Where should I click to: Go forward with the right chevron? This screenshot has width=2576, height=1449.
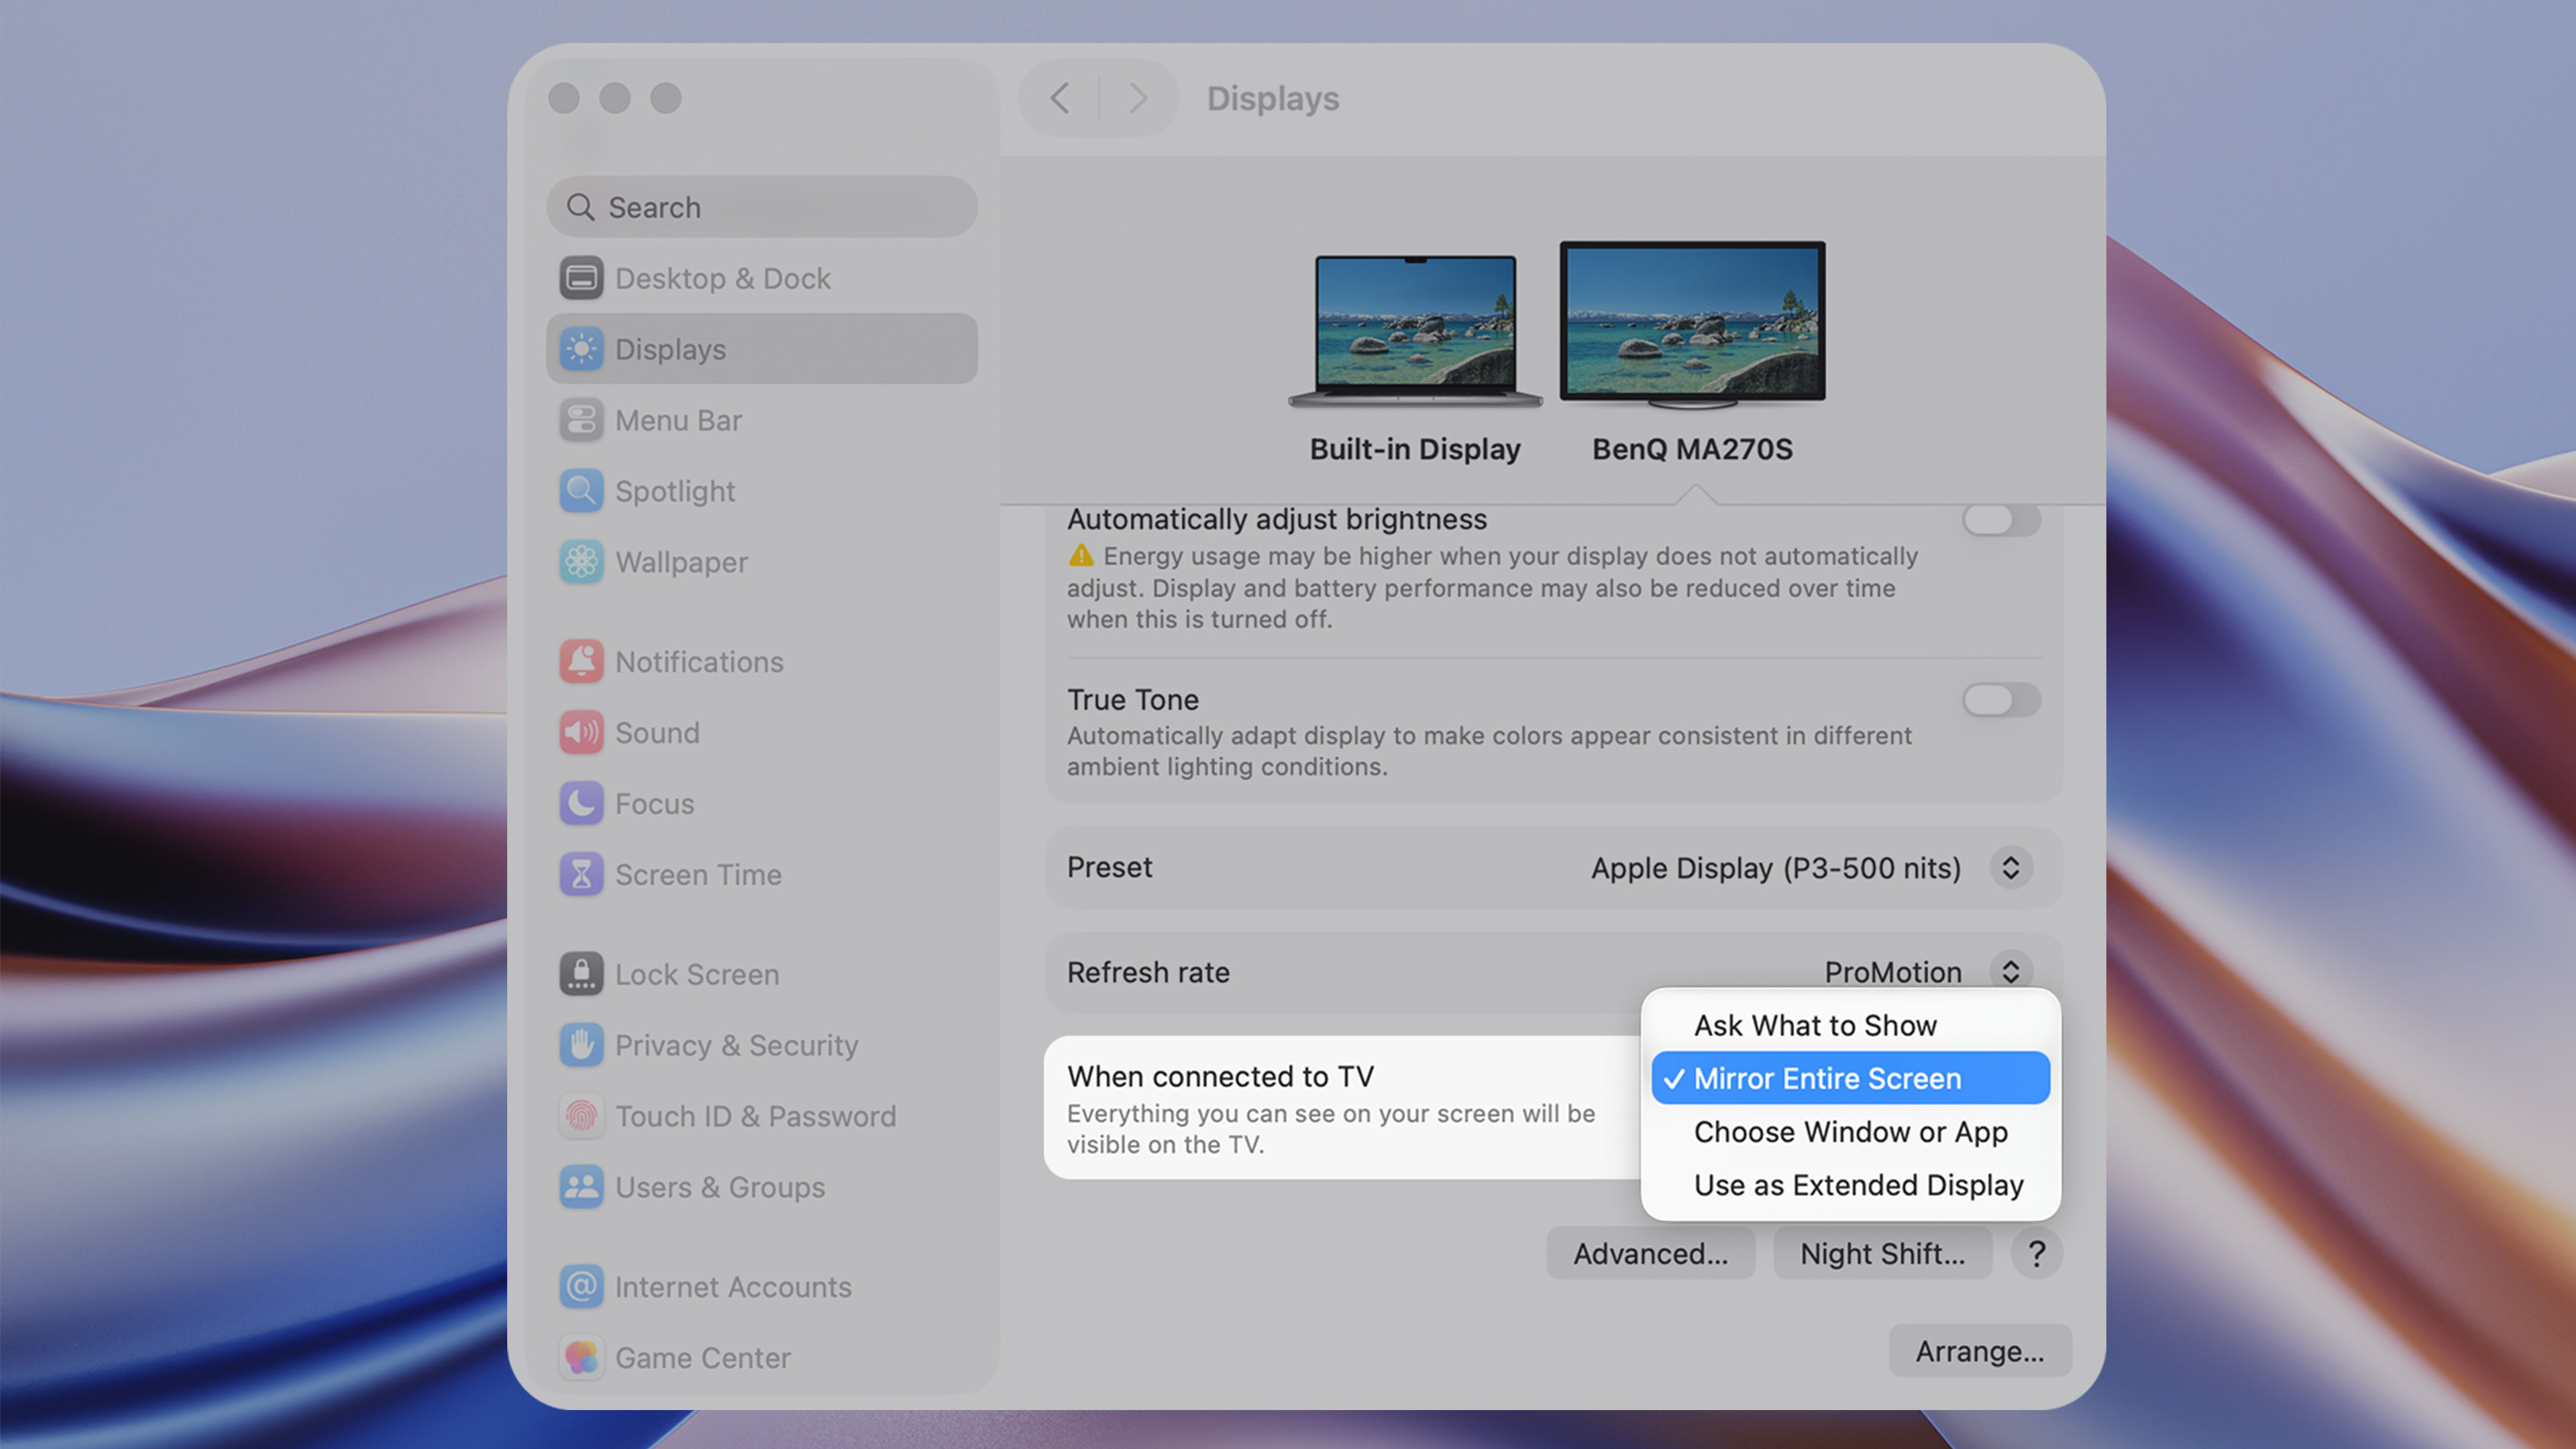point(1138,98)
